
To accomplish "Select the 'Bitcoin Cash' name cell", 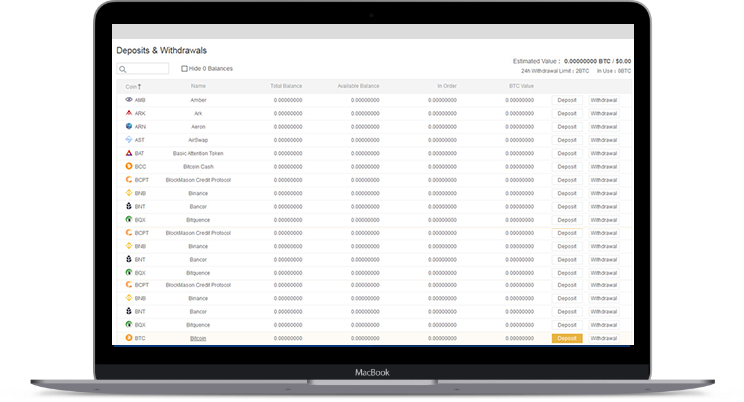I will click(x=198, y=167).
